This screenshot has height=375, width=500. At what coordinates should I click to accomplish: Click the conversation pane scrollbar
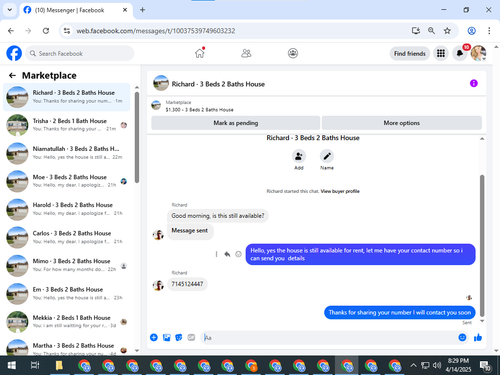482,245
